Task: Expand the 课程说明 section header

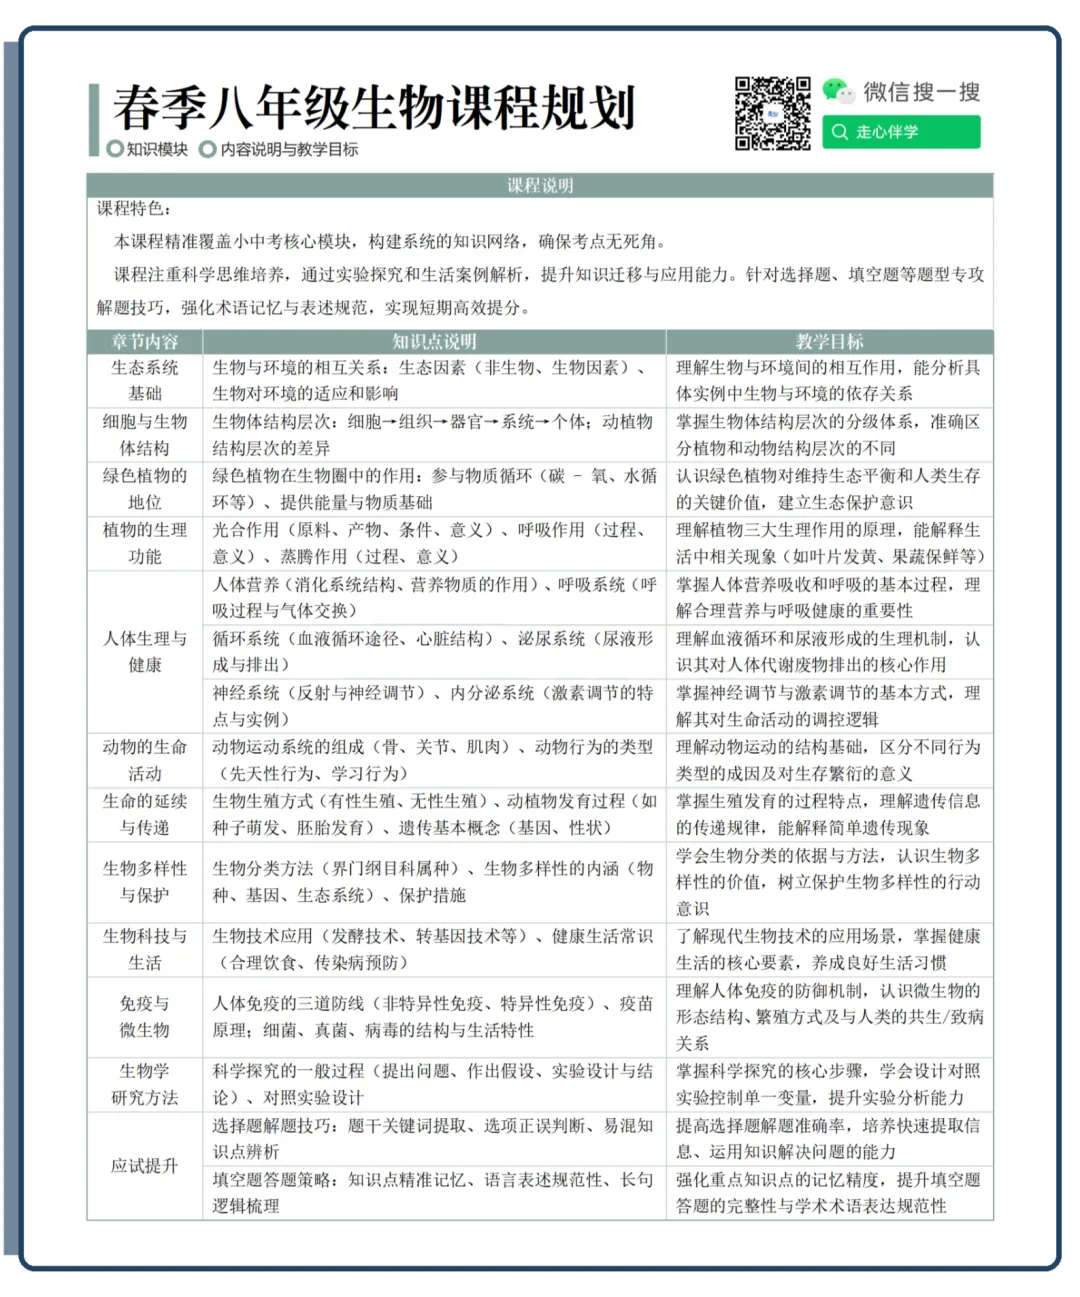Action: (x=540, y=185)
